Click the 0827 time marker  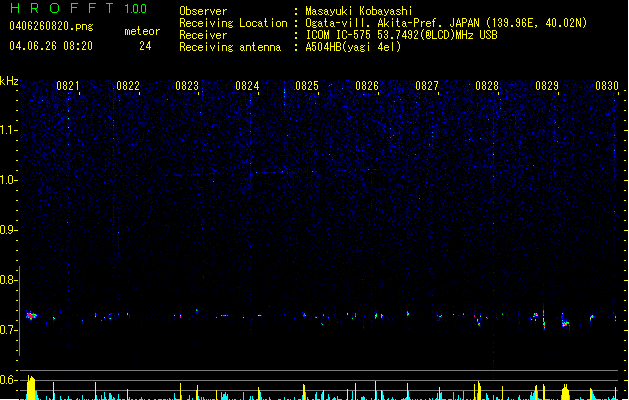click(x=427, y=86)
